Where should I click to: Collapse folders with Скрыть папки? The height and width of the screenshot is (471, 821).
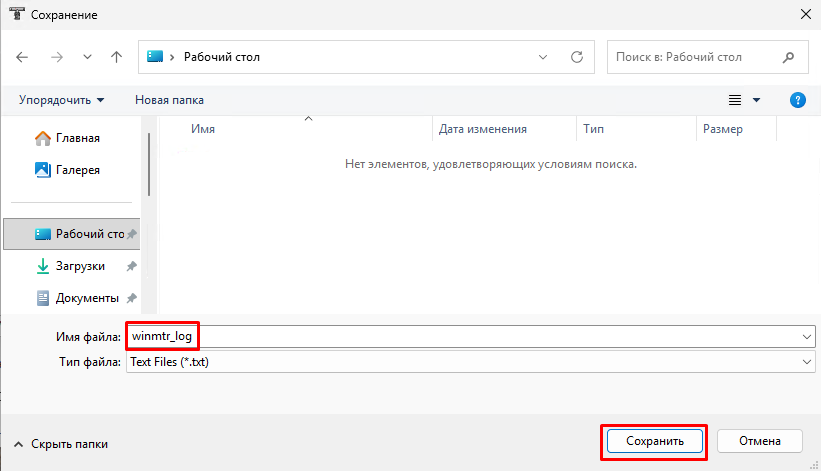[x=61, y=444]
